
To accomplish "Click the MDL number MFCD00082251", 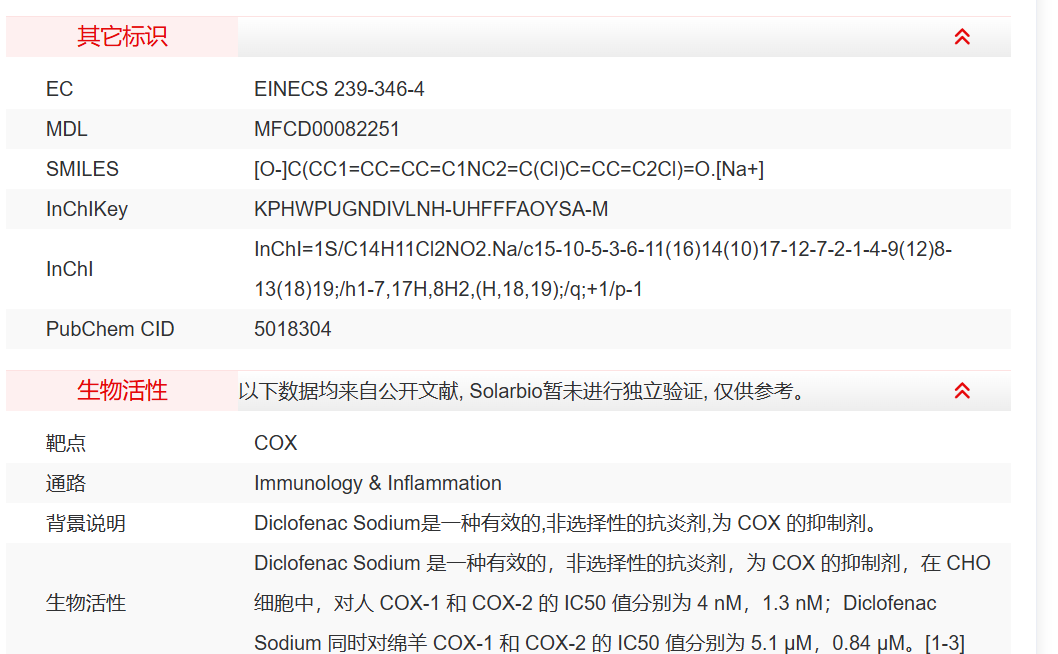I will tap(327, 129).
